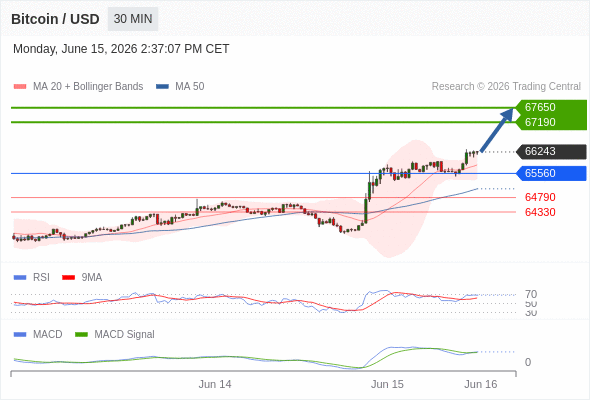Click the Jun 15 date marker
The image size is (590, 400).
387,384
